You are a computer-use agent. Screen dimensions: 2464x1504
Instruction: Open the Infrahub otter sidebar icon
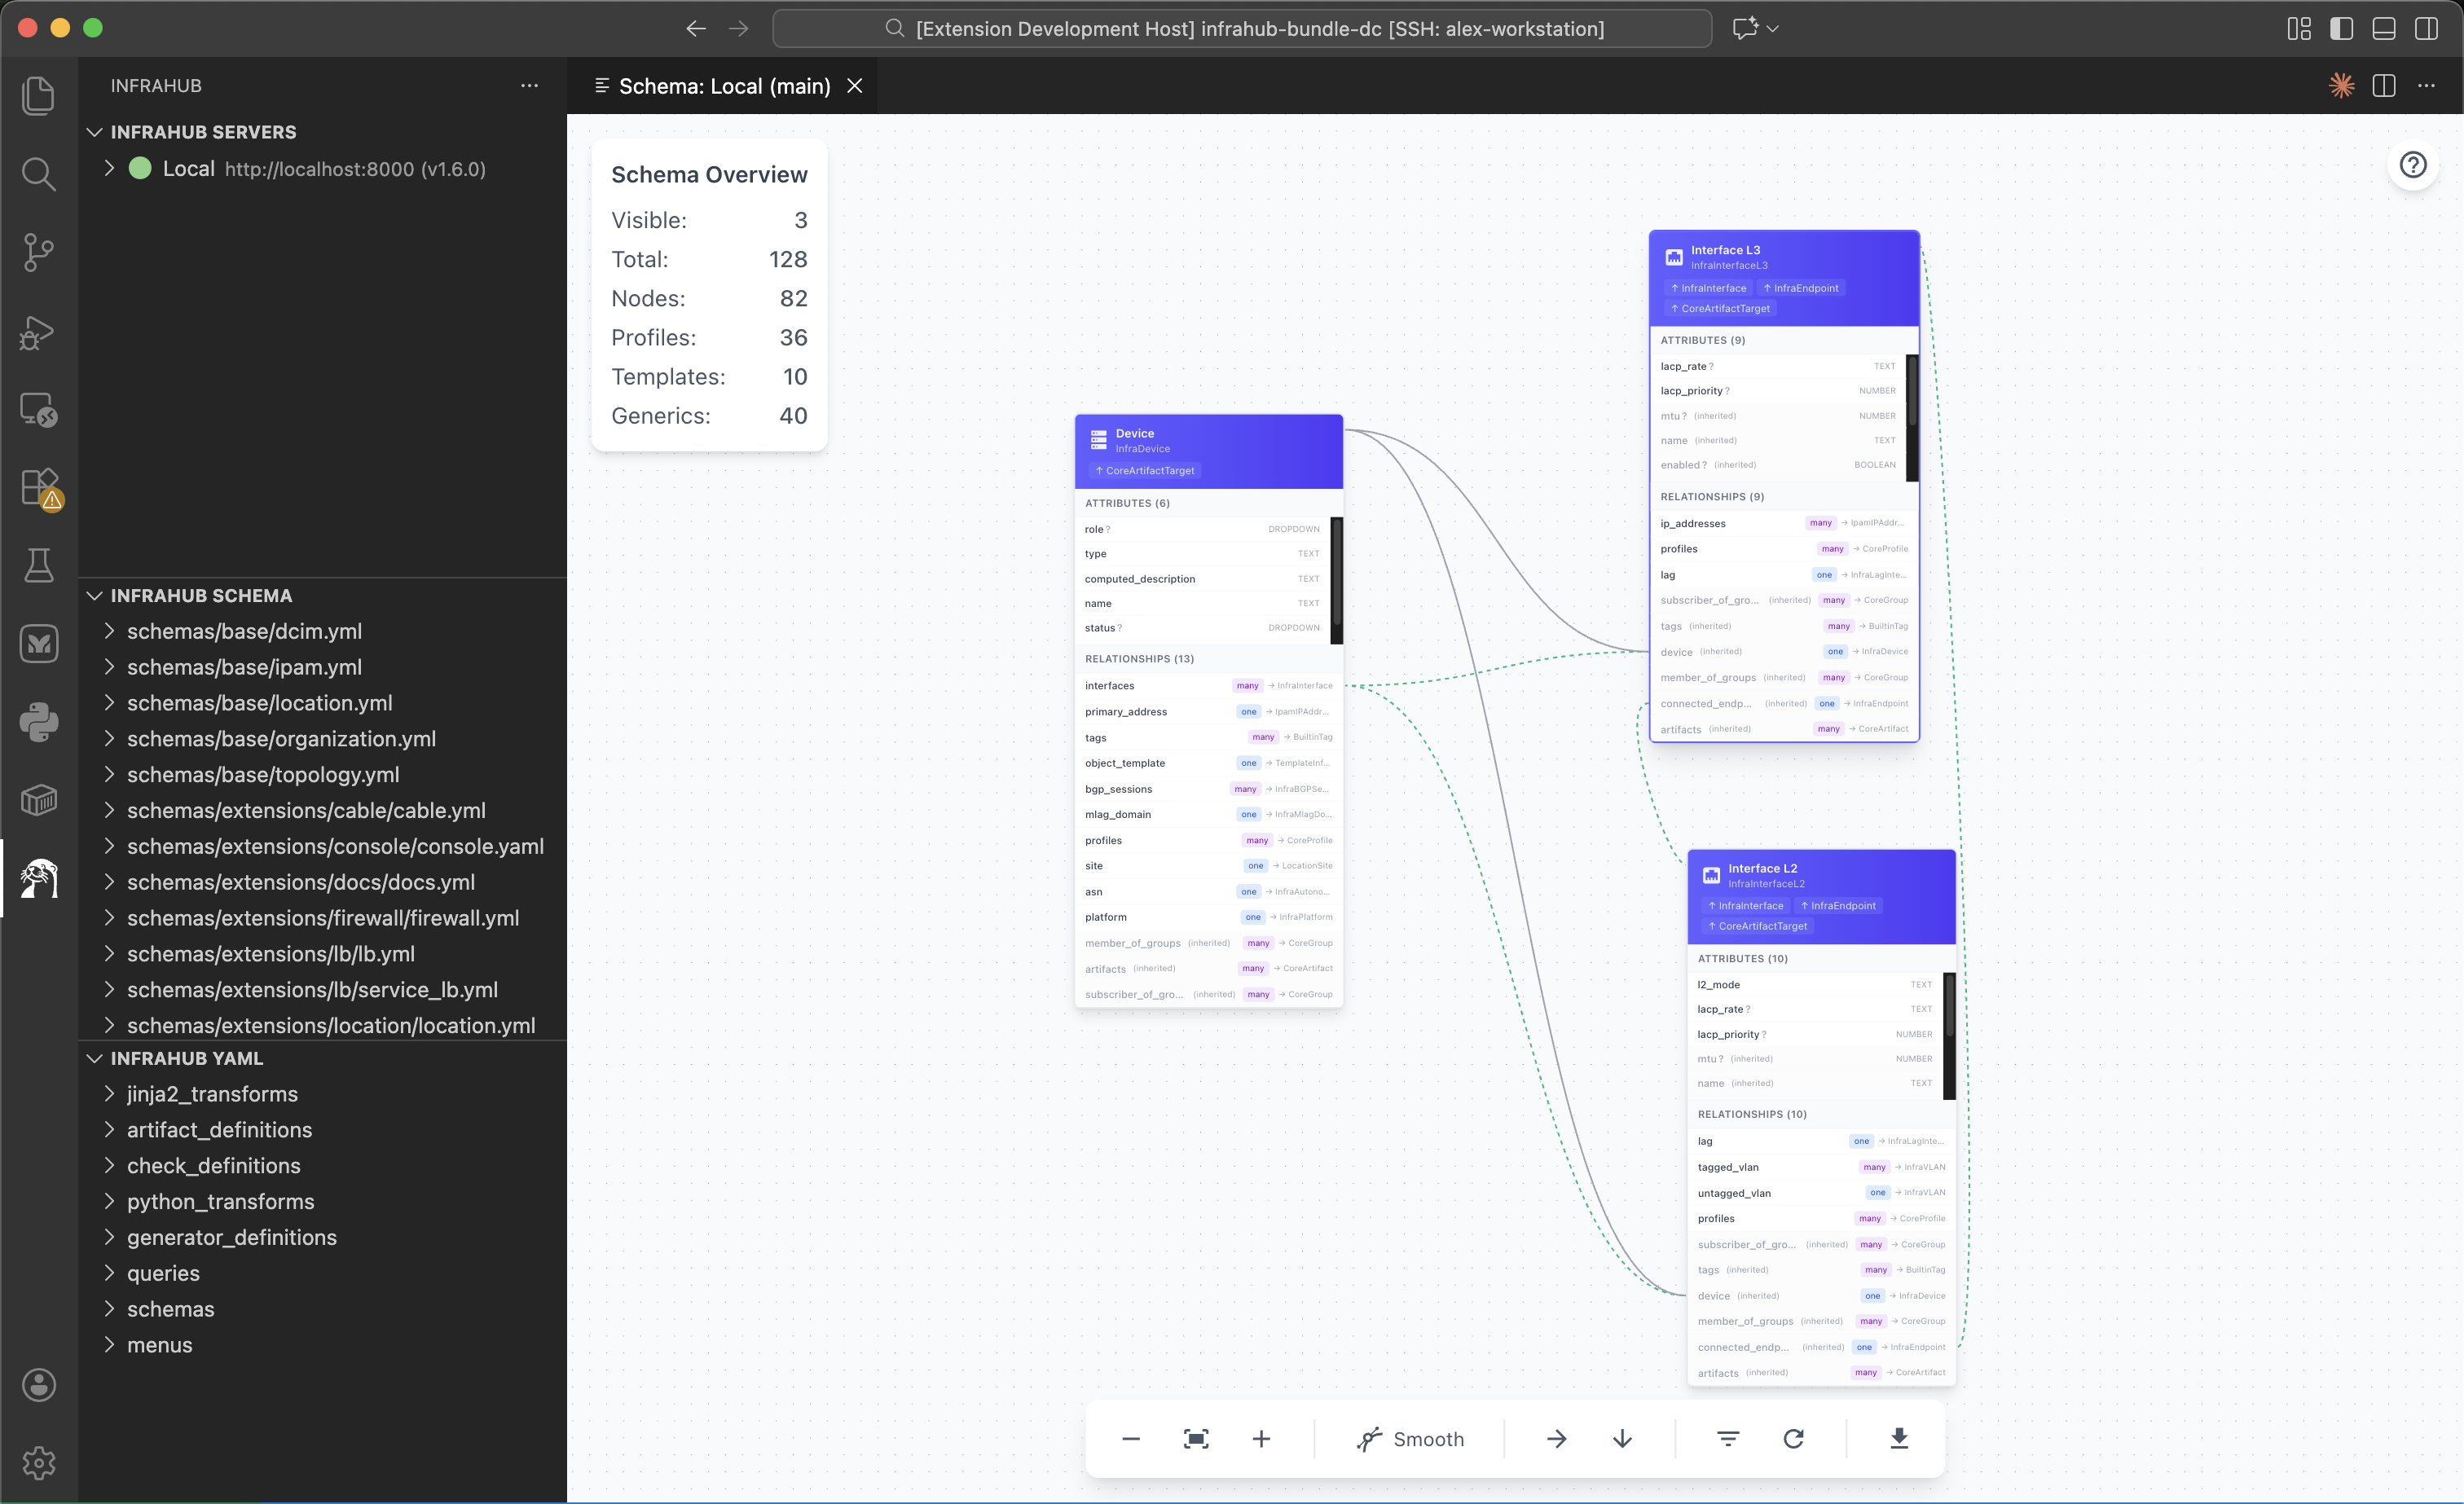point(39,879)
